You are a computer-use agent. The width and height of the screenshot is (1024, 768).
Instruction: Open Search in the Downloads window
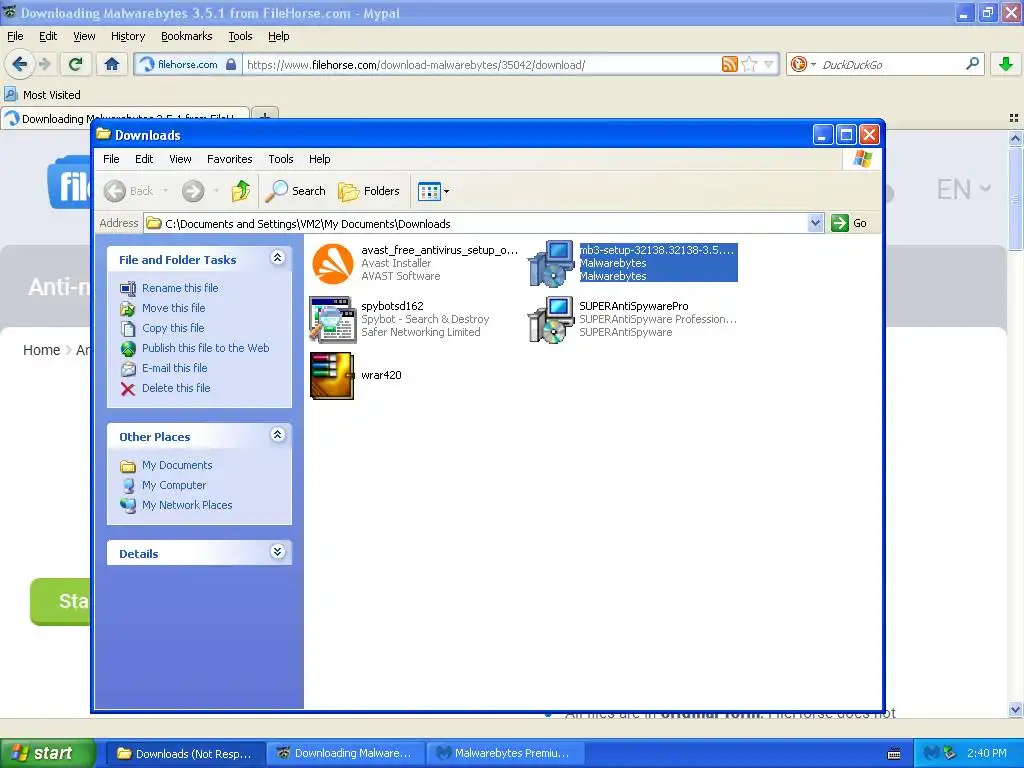296,191
